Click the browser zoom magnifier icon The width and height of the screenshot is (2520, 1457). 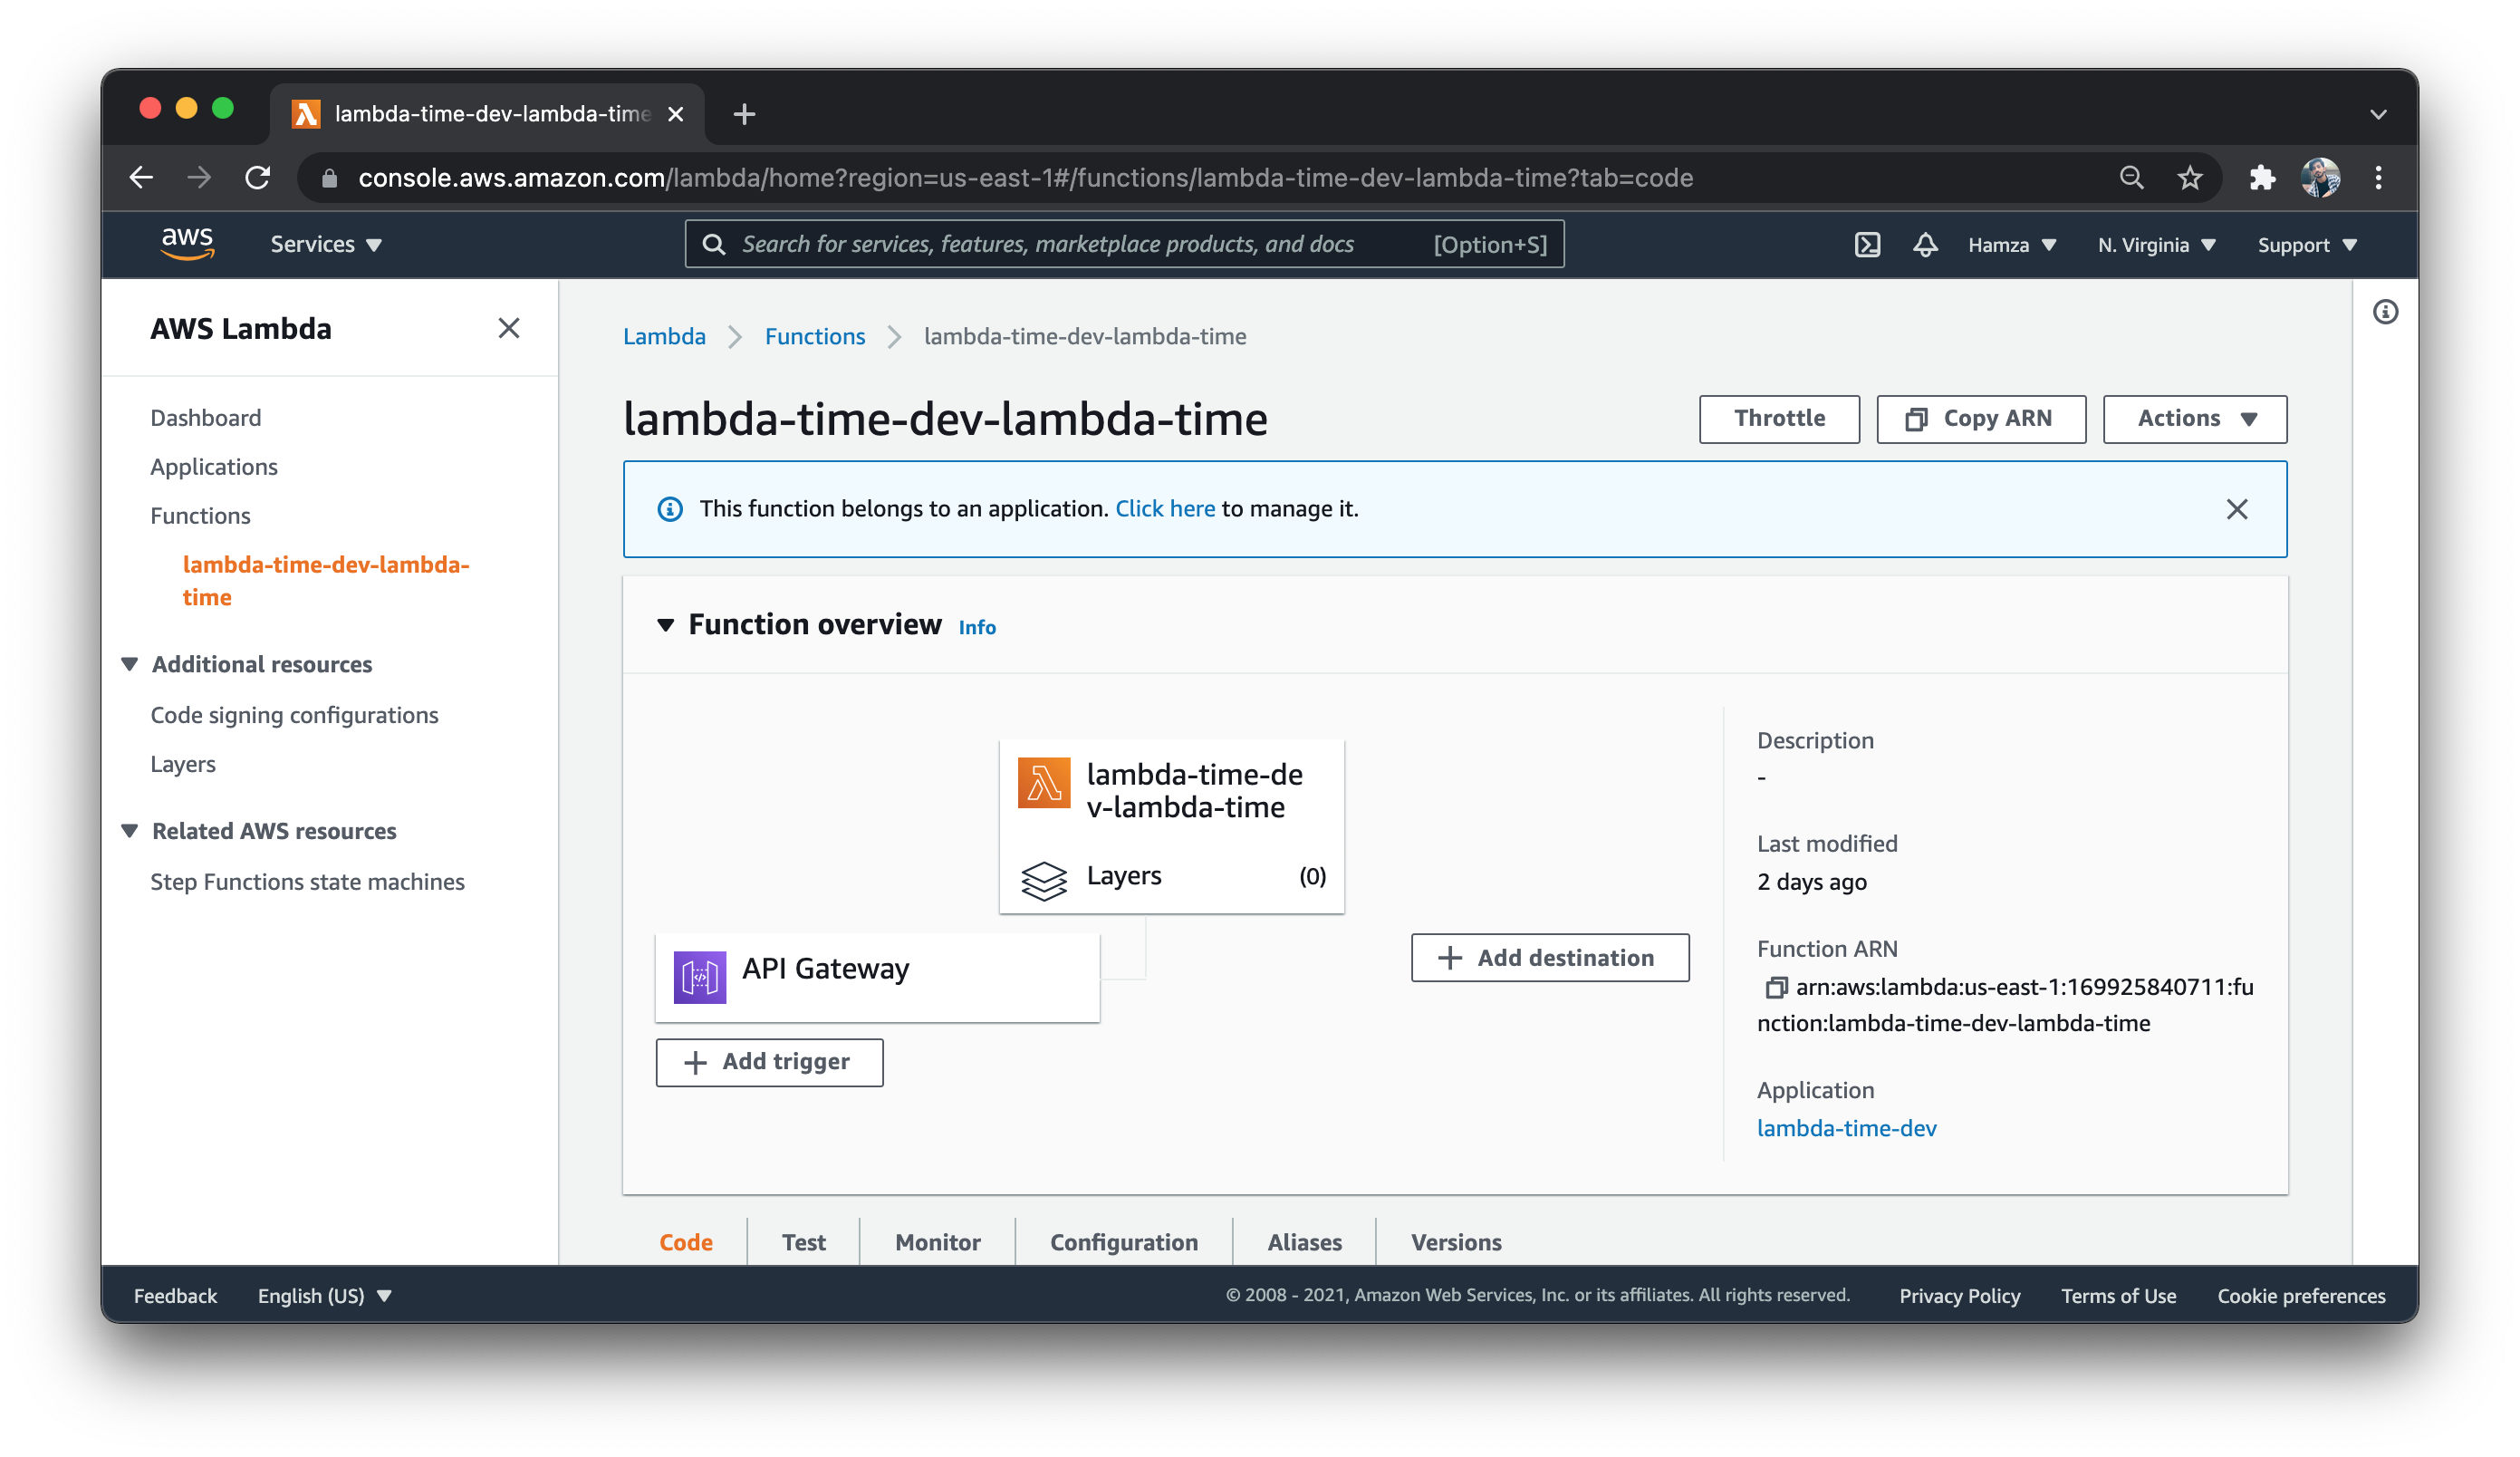tap(2131, 178)
